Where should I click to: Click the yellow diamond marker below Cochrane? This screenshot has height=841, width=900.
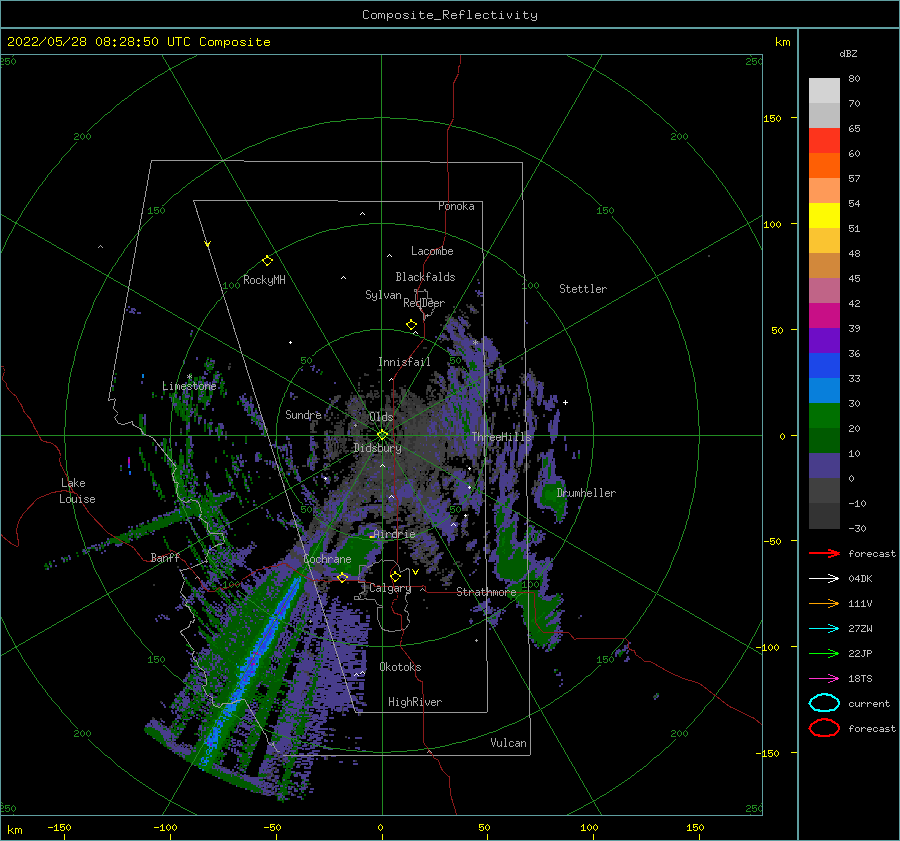tap(342, 578)
